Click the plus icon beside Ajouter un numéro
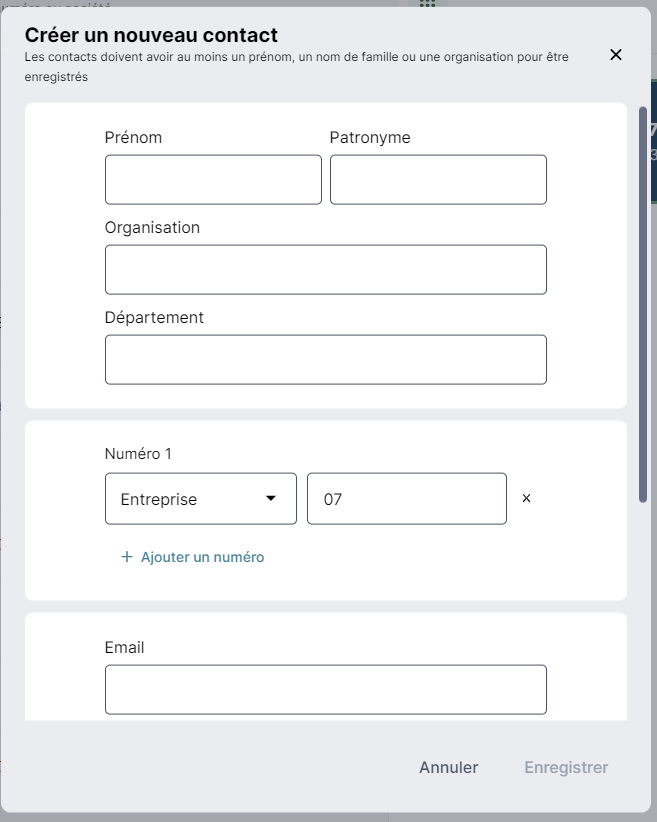657x822 pixels. (x=126, y=557)
